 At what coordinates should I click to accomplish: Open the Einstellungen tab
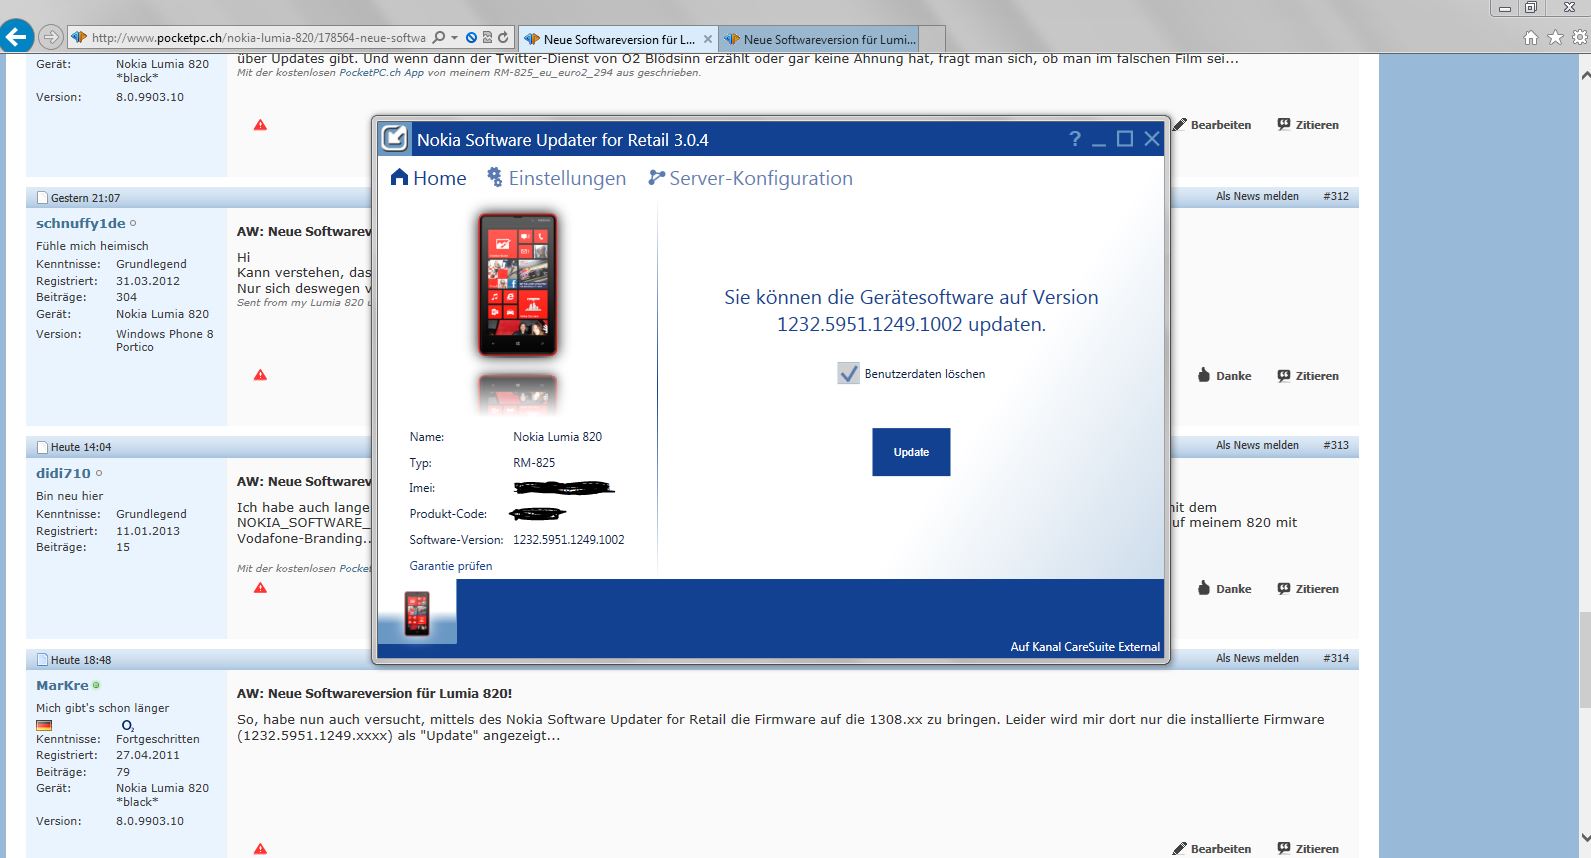click(556, 178)
